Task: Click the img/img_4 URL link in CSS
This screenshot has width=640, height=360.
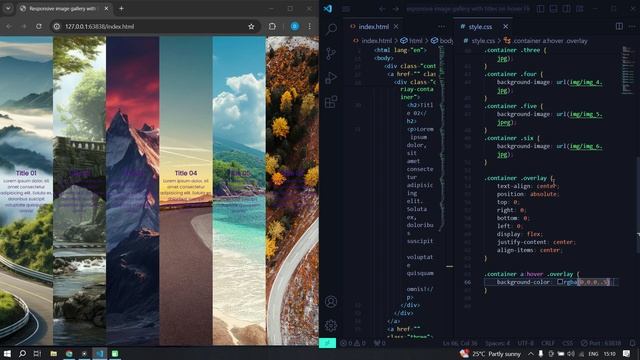Action: (586, 82)
